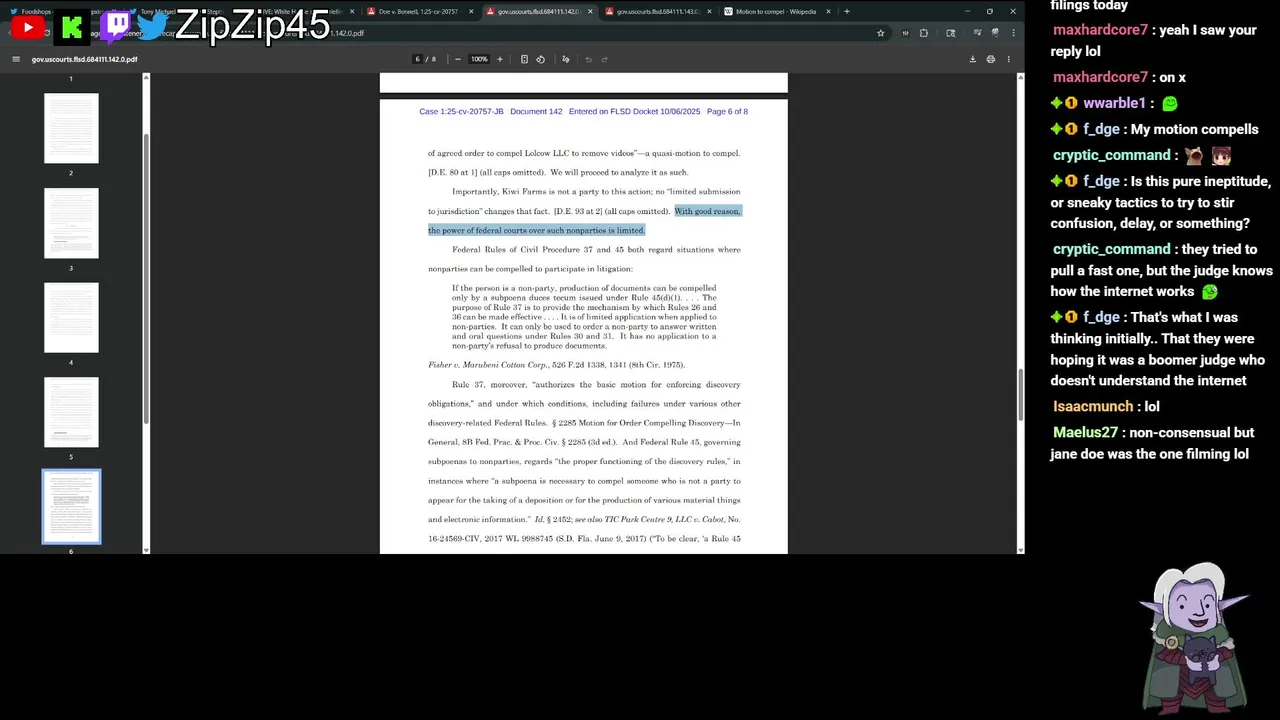The image size is (1280, 720).
Task: Open the browser profile avatar
Action: tap(995, 33)
